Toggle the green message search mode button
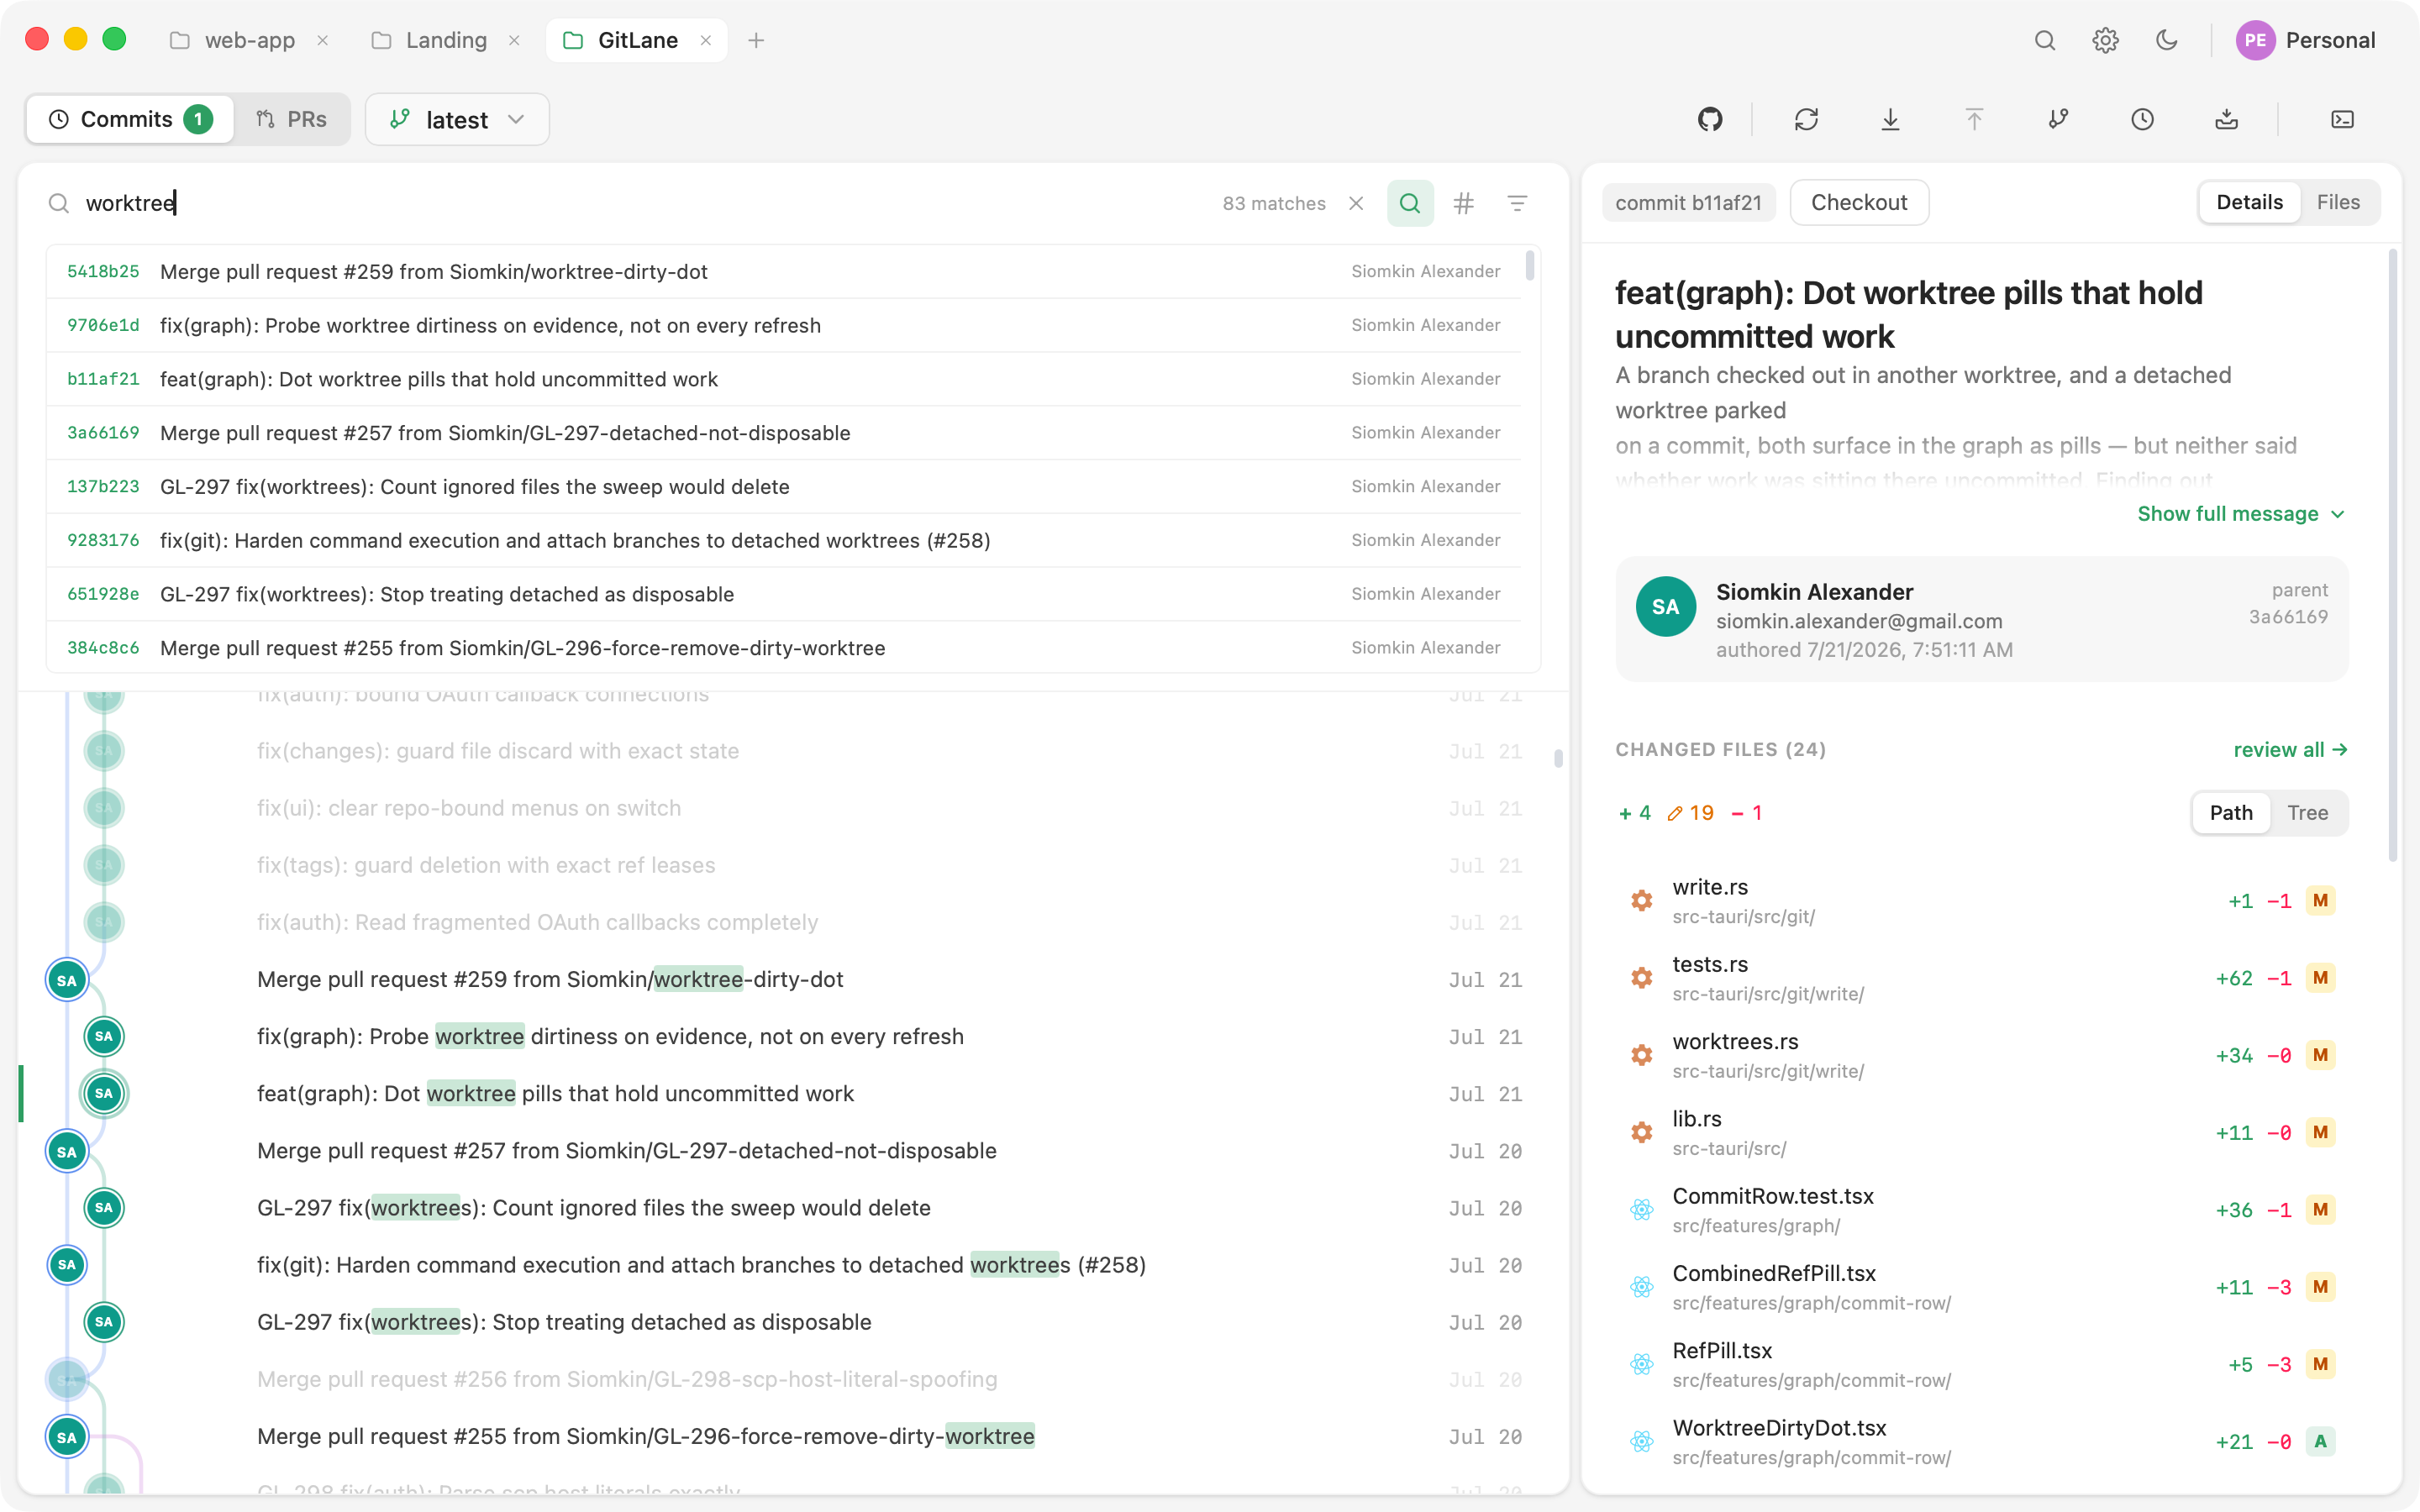This screenshot has width=2420, height=1512. [1410, 203]
